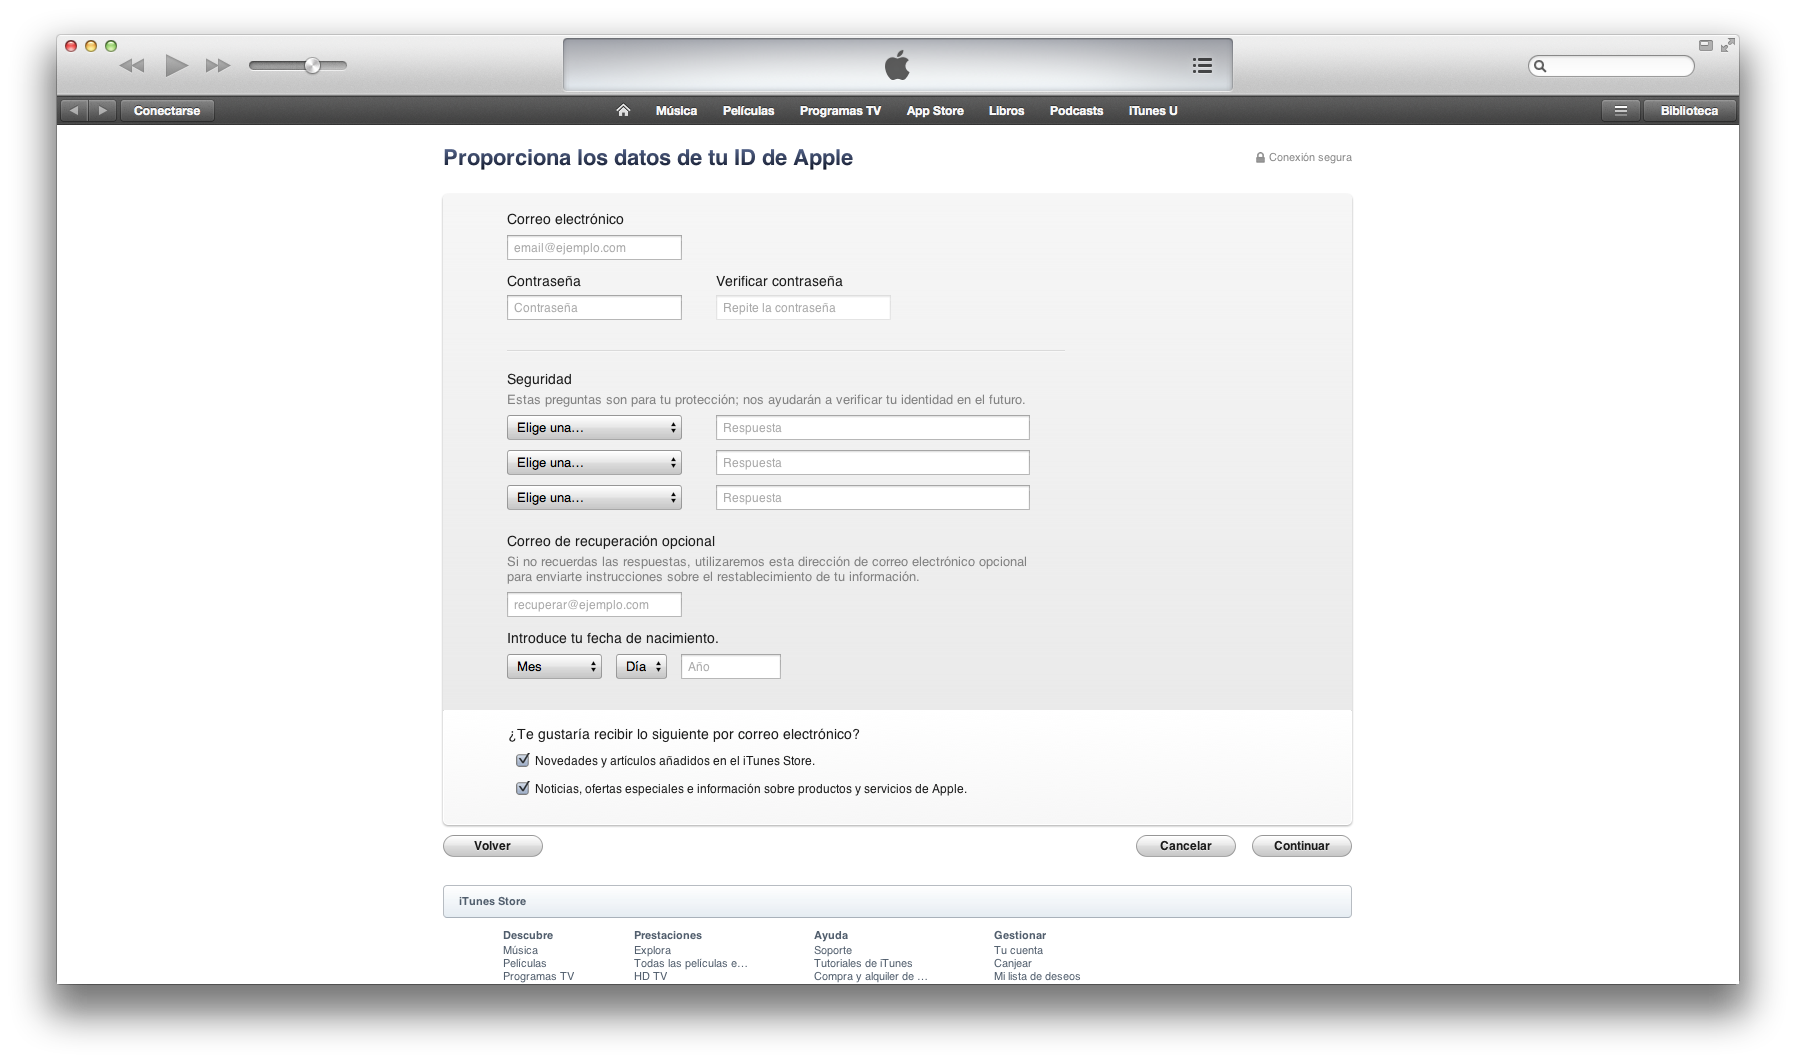Open the Explora footer link
This screenshot has height=1063, width=1796.
pyautogui.click(x=652, y=951)
